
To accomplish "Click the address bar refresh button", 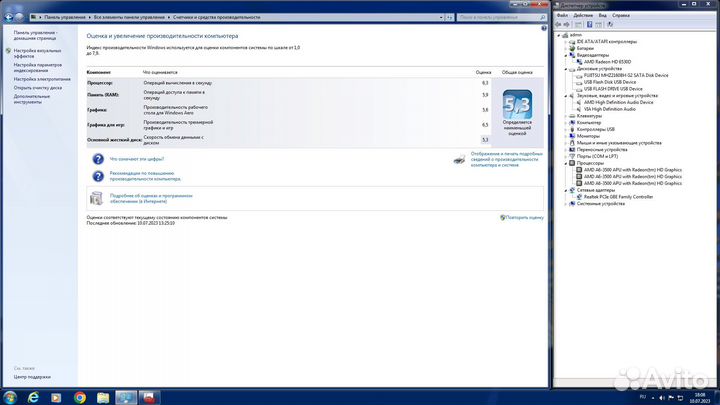I will tap(450, 17).
